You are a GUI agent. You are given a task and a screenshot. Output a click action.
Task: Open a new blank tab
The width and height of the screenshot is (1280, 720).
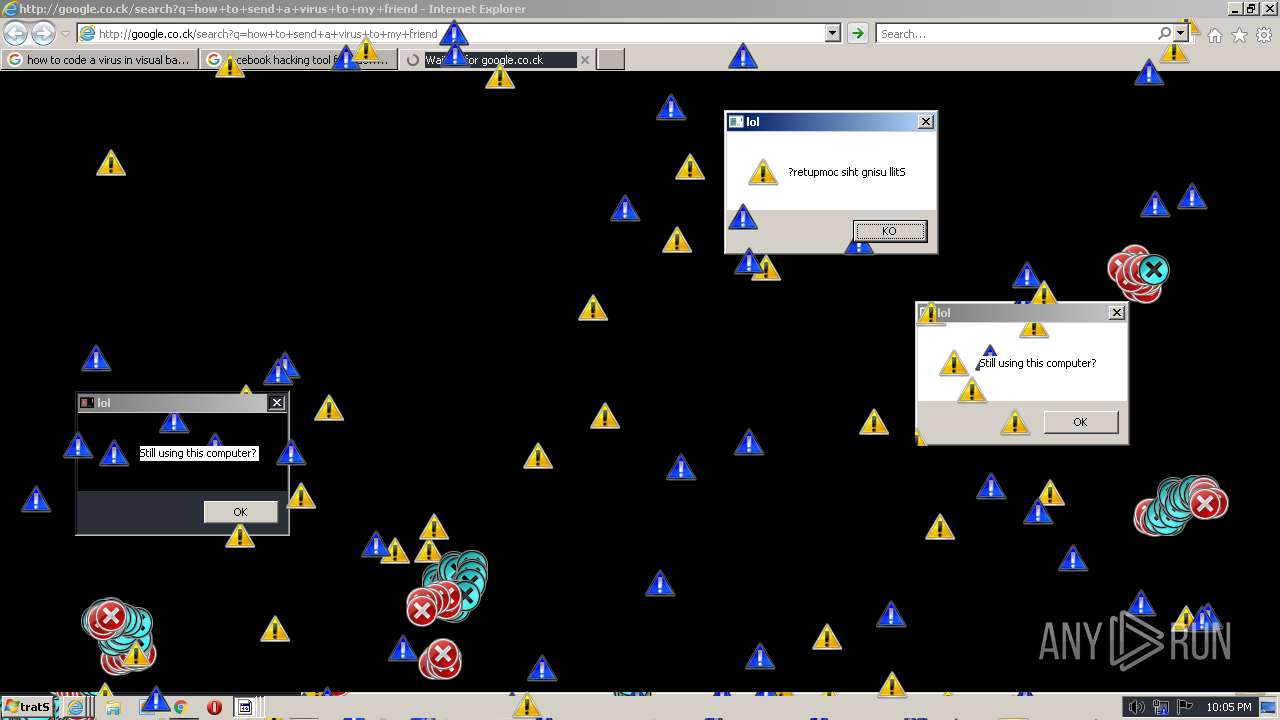pyautogui.click(x=611, y=60)
